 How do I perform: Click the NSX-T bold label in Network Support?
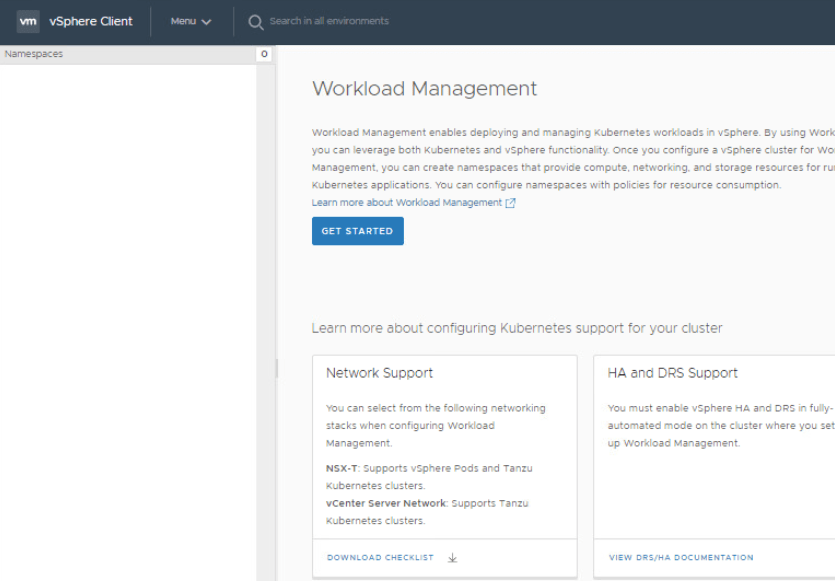(340, 468)
